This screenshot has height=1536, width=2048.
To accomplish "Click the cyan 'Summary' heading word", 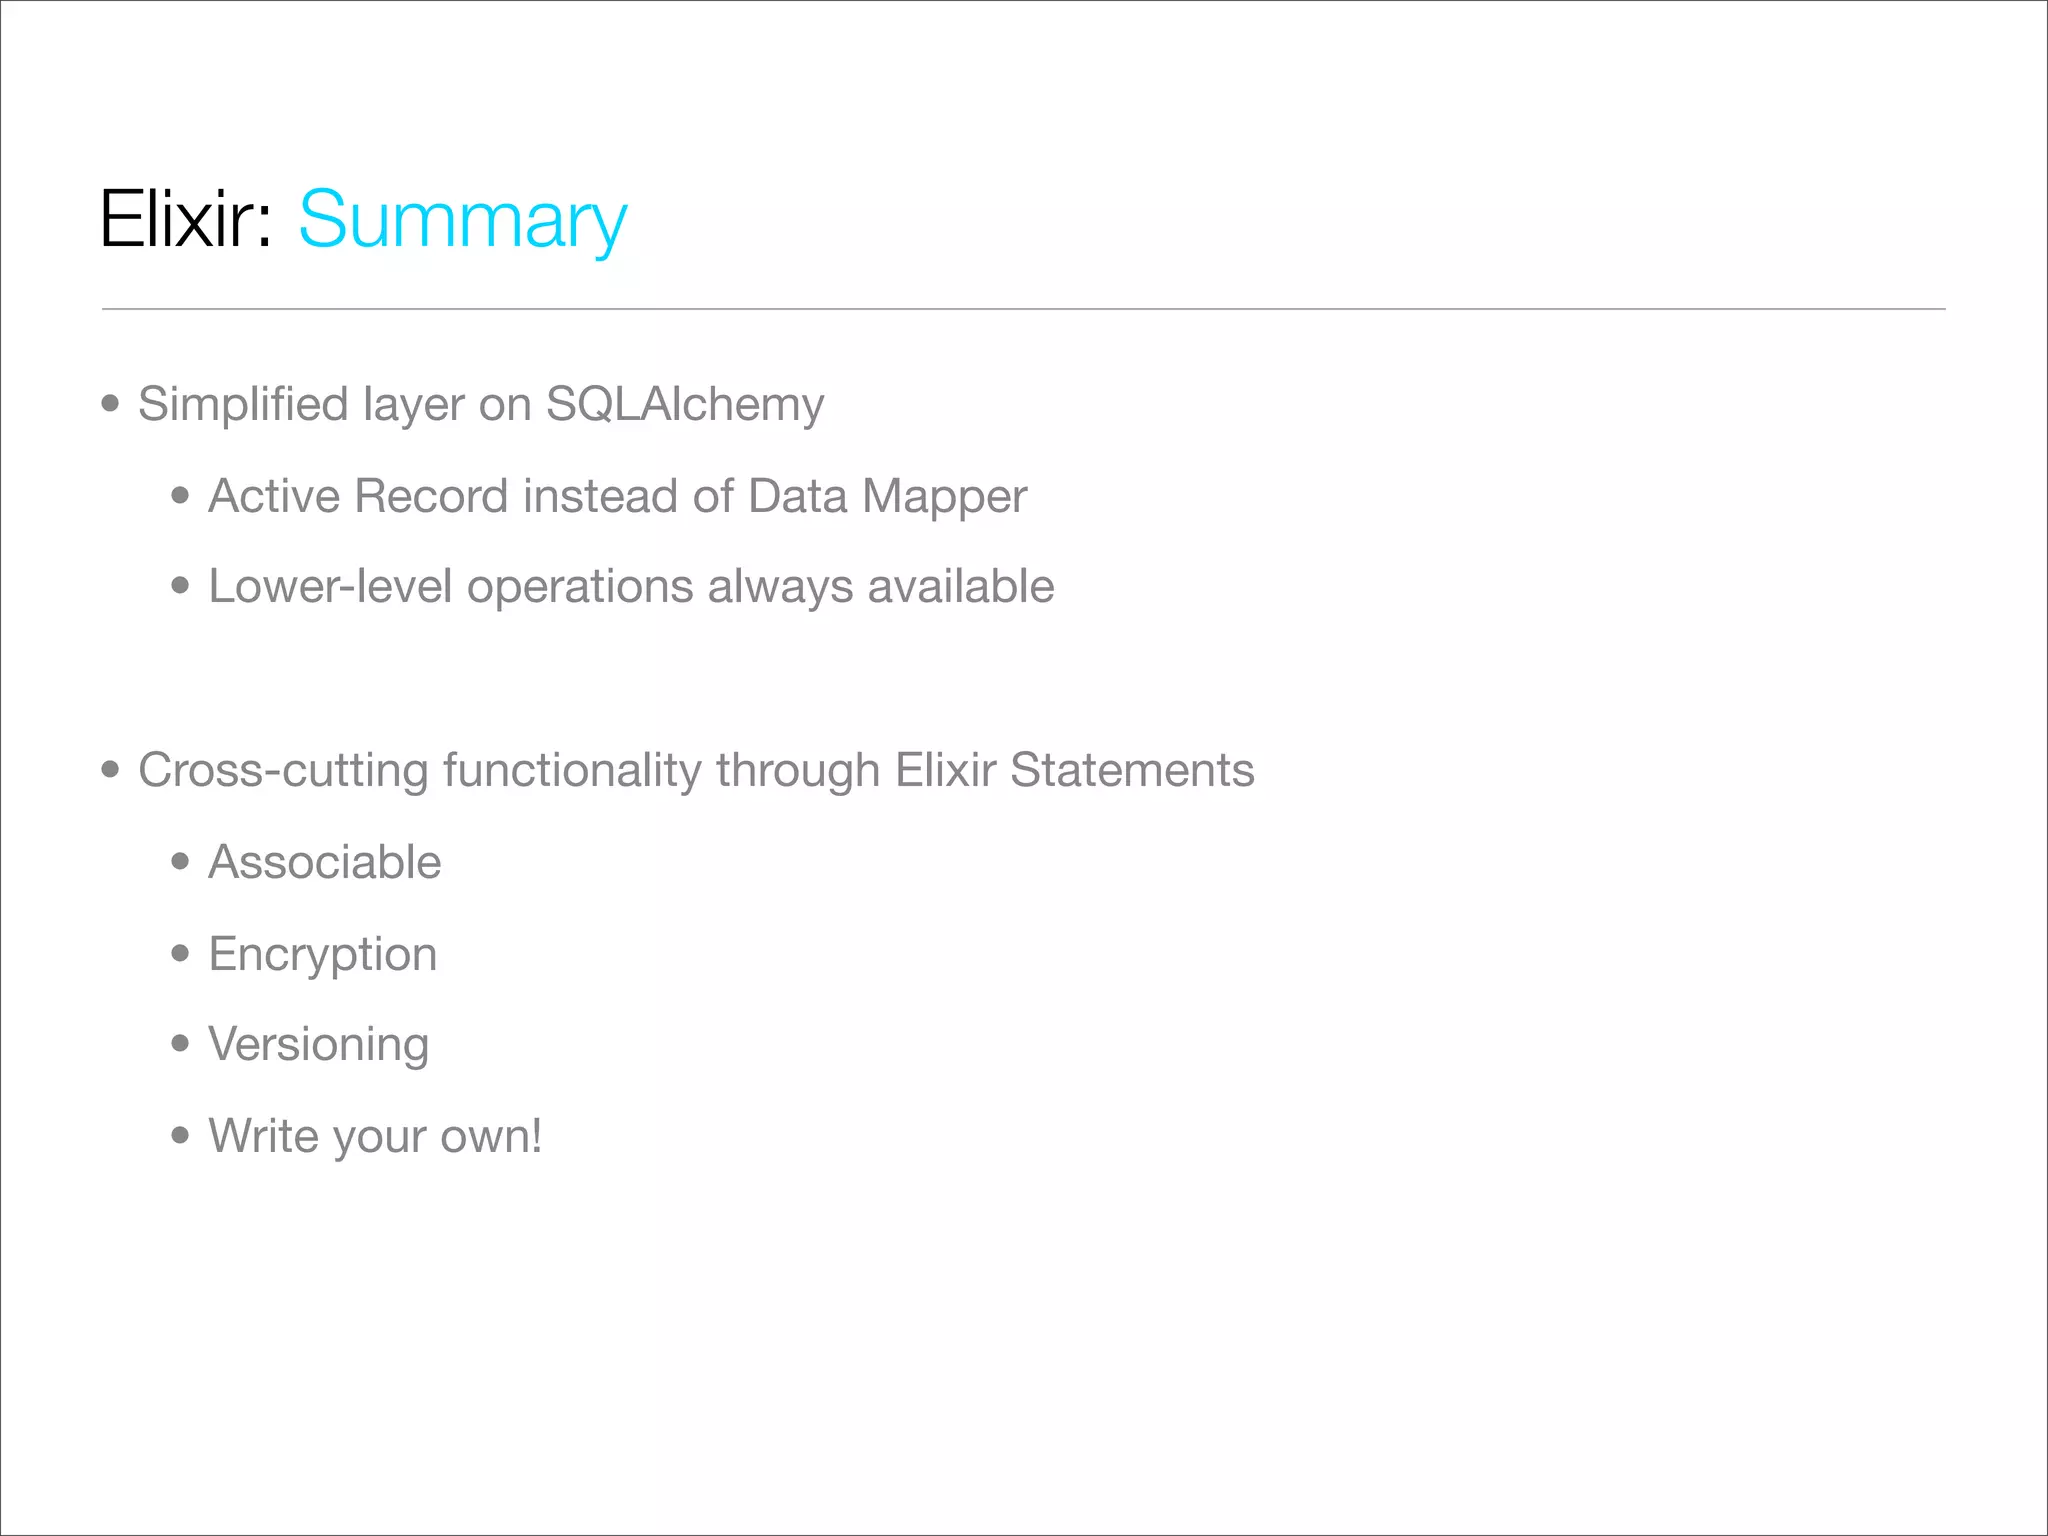I will (x=463, y=222).
